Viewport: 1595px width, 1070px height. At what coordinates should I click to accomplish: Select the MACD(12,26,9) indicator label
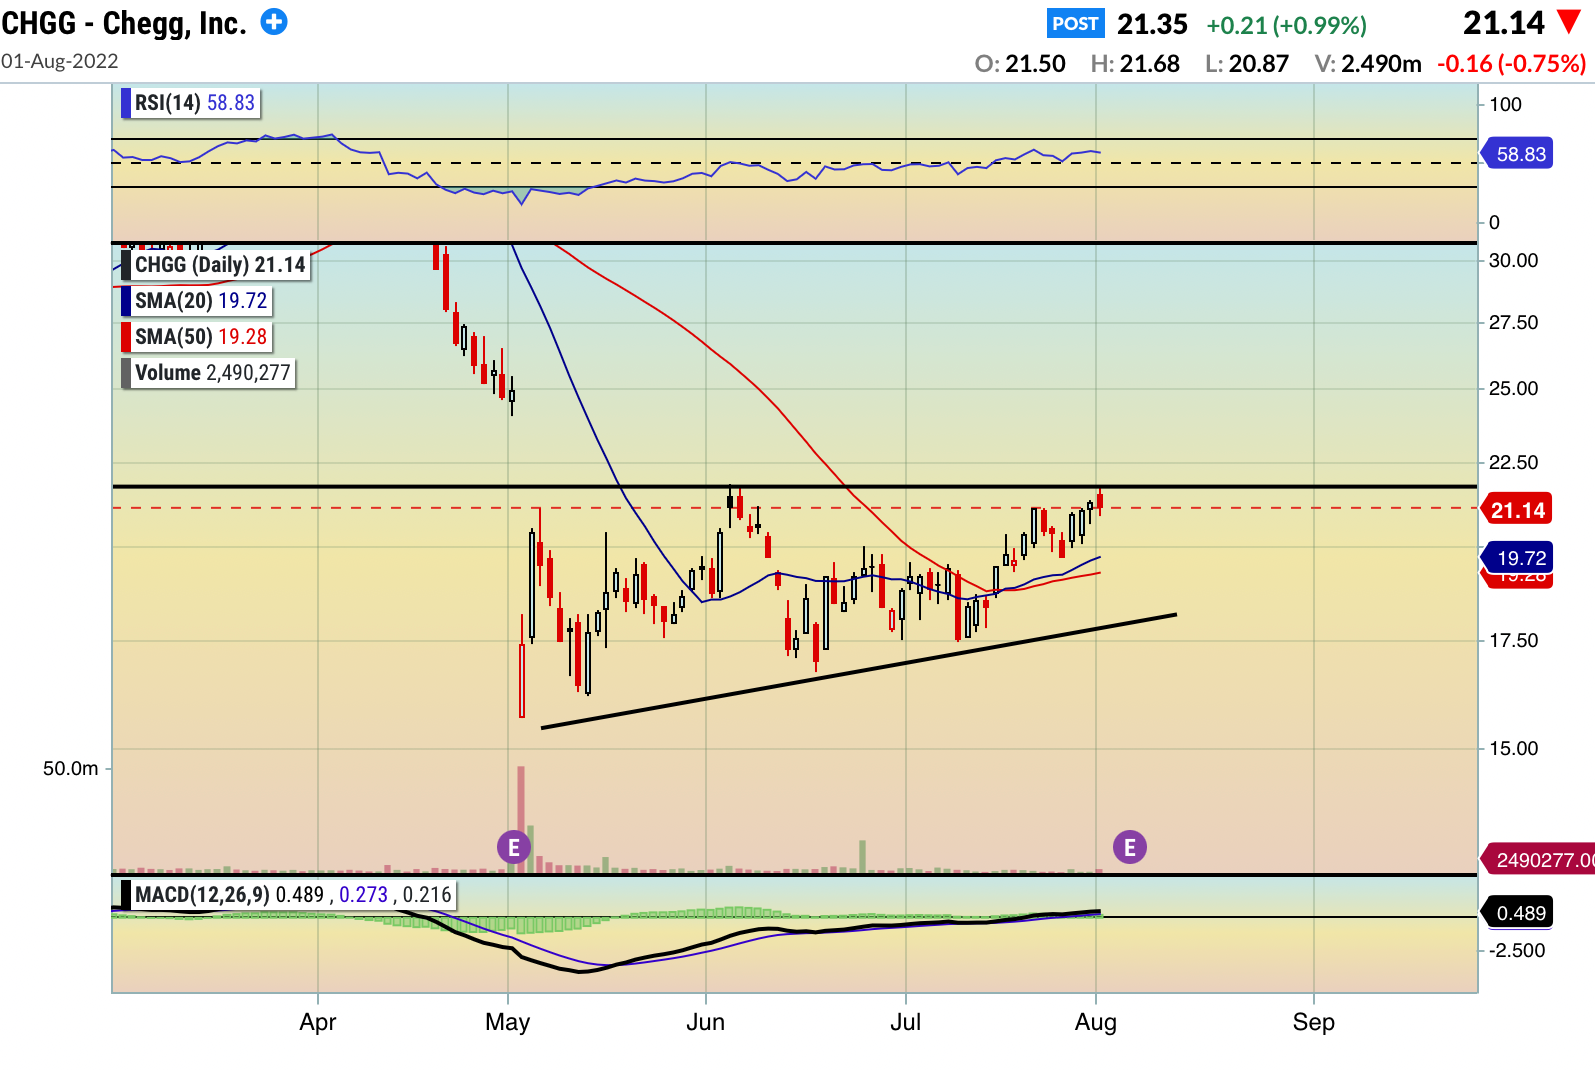[x=288, y=895]
